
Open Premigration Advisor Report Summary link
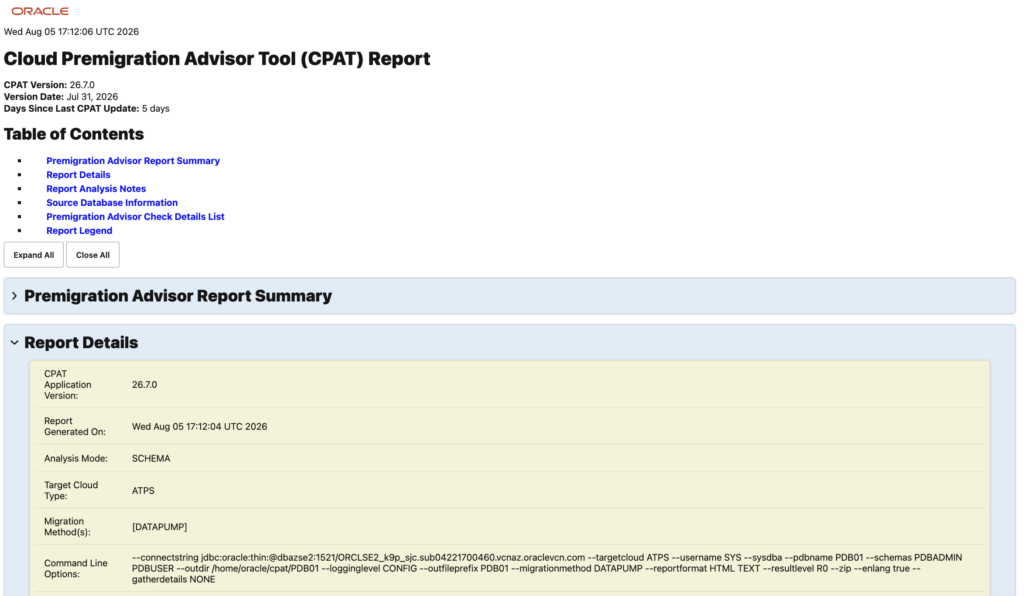133,161
